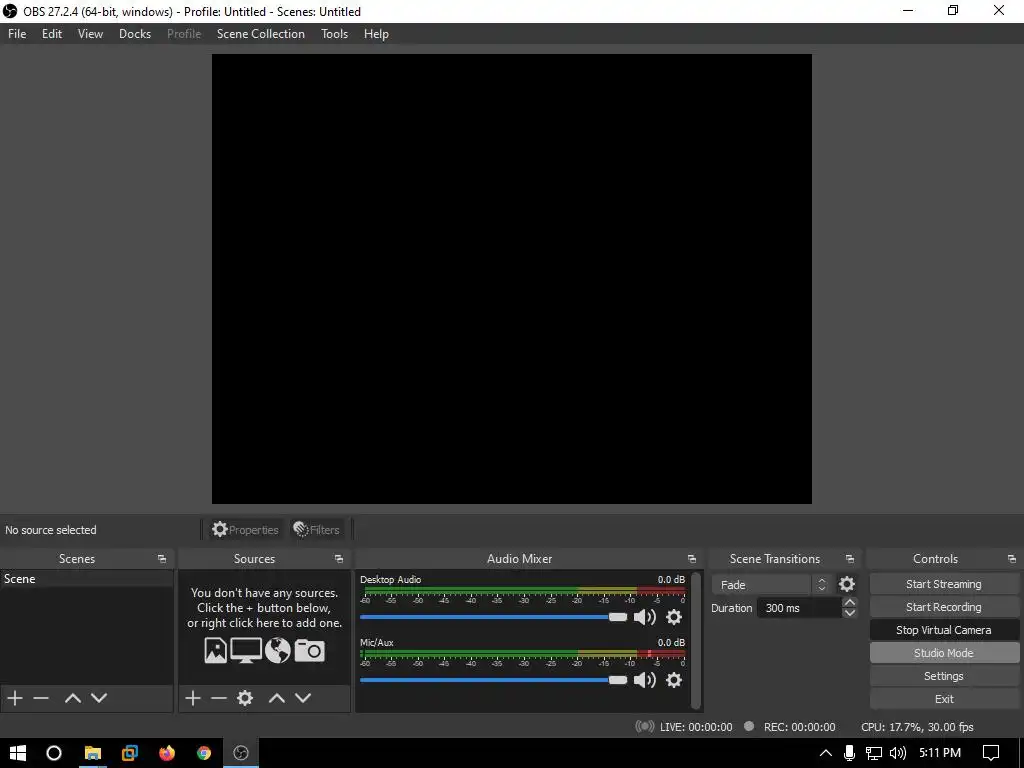Click the browser globe icon in Sources
Screen dimensions: 1024x768
278,650
